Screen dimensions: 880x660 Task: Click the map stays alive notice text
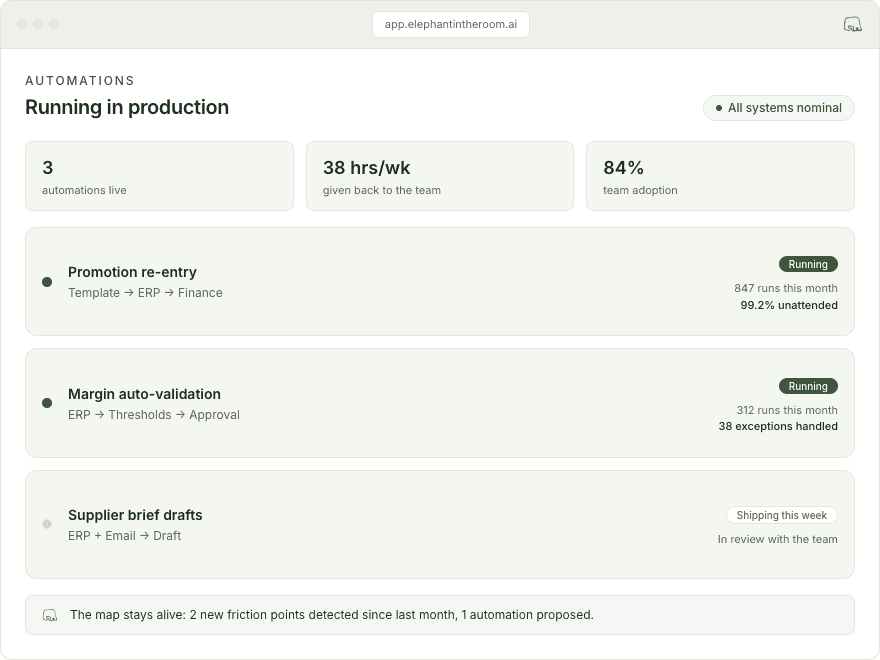click(332, 615)
